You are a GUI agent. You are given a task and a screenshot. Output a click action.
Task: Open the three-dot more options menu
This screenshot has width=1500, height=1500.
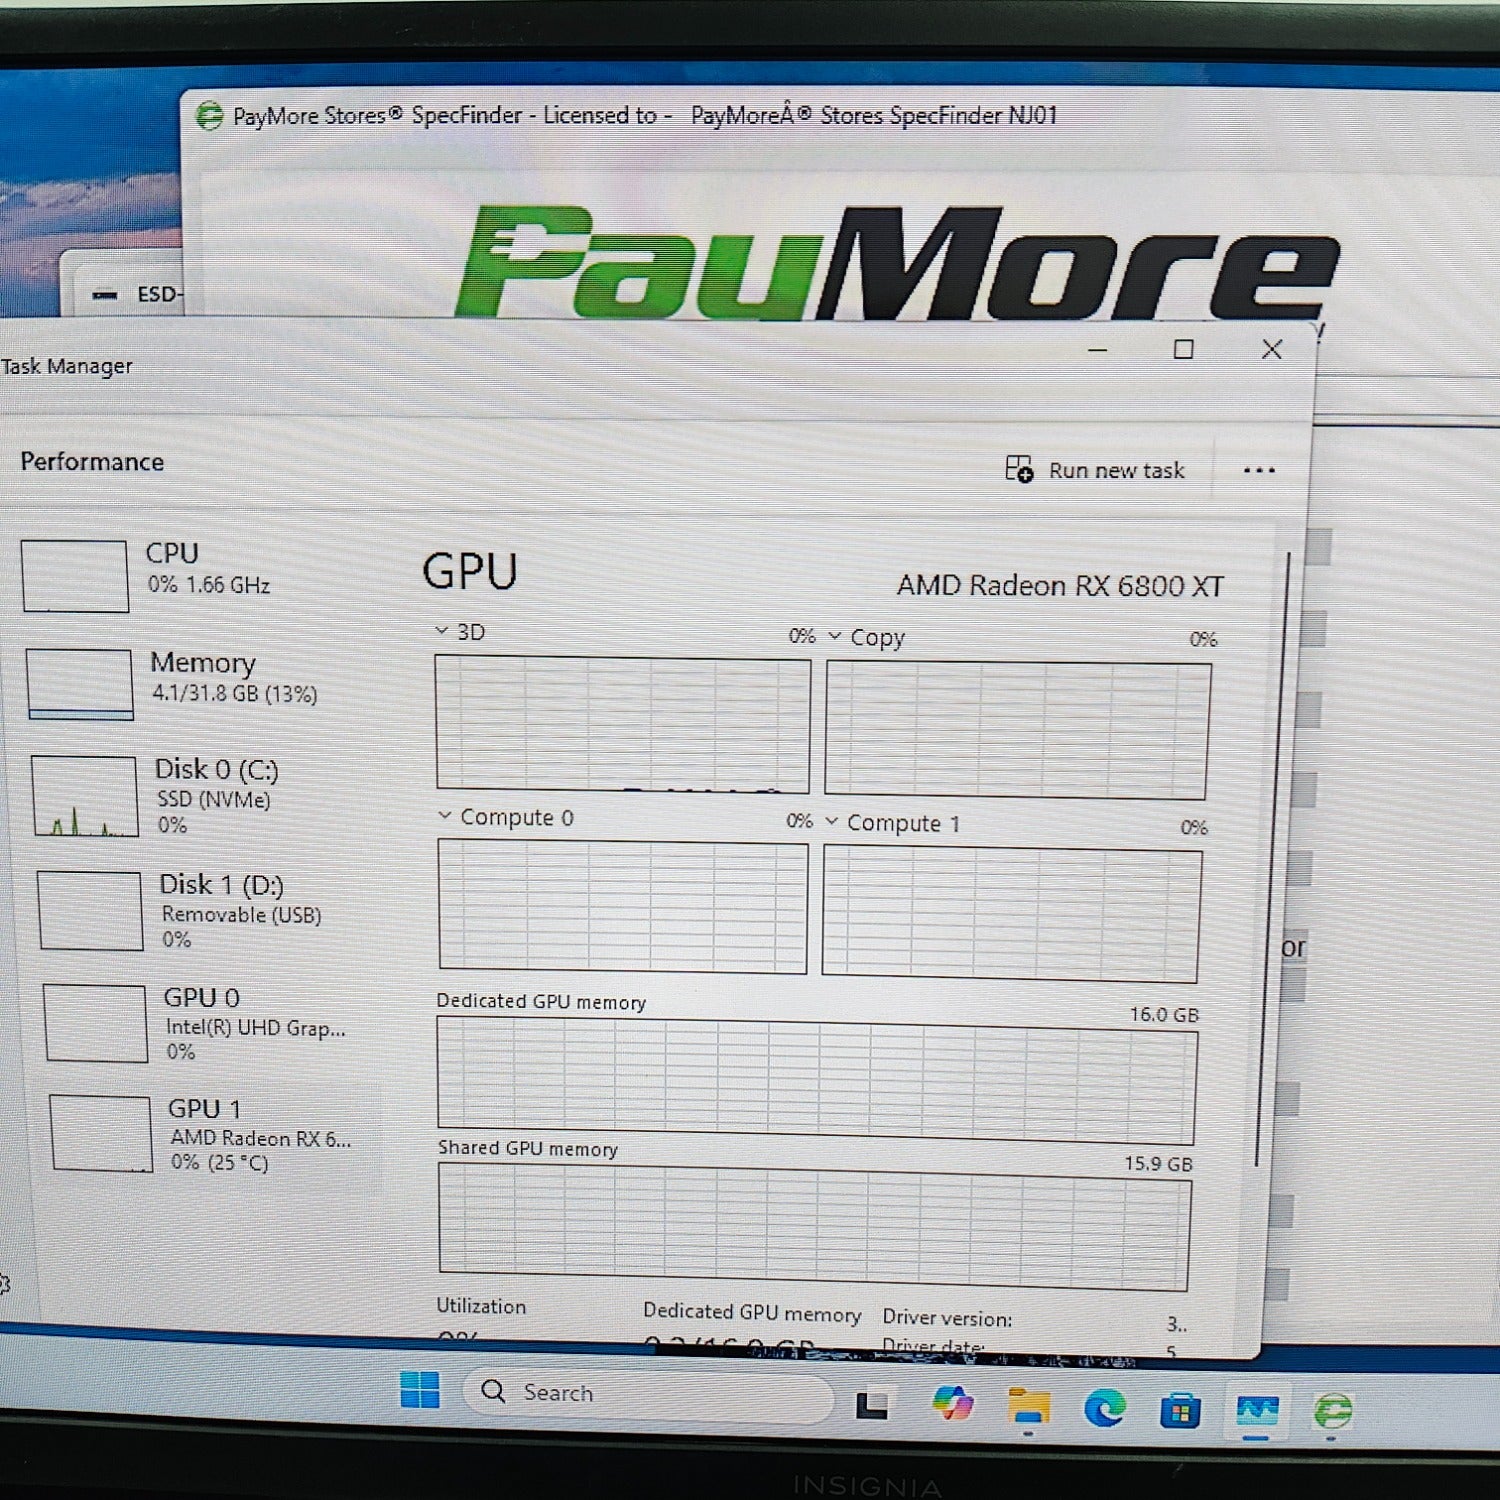click(1259, 471)
